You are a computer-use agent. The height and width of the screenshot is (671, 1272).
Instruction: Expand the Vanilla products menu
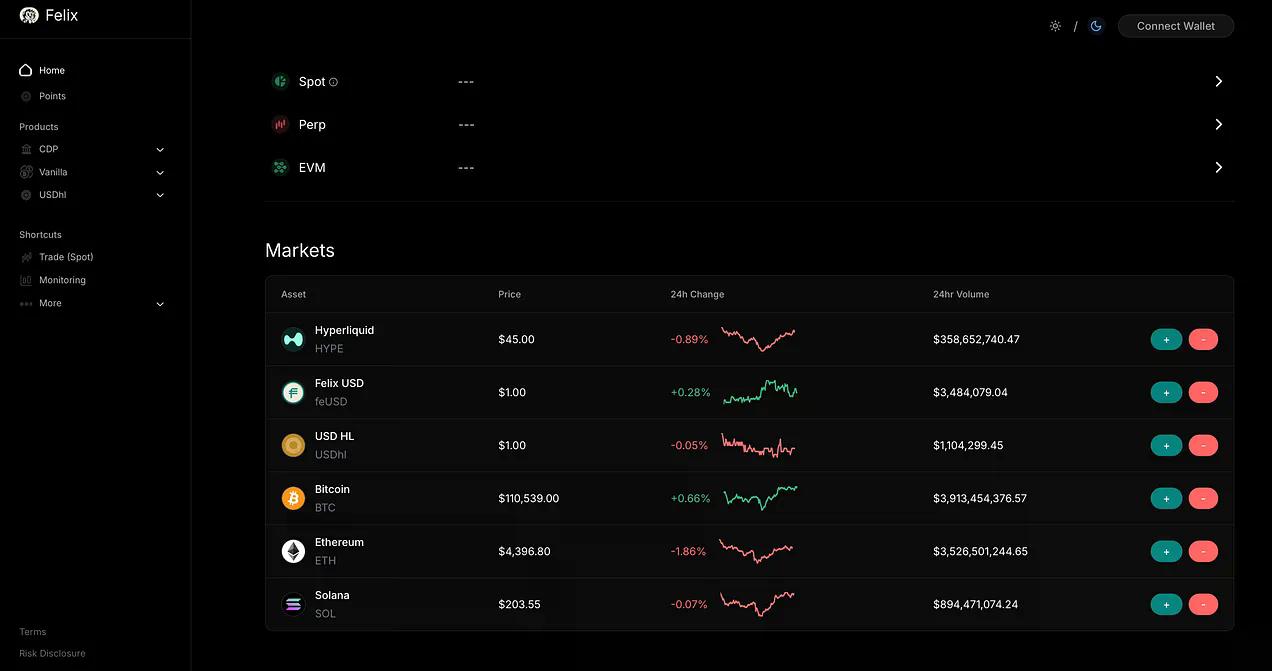pos(160,173)
